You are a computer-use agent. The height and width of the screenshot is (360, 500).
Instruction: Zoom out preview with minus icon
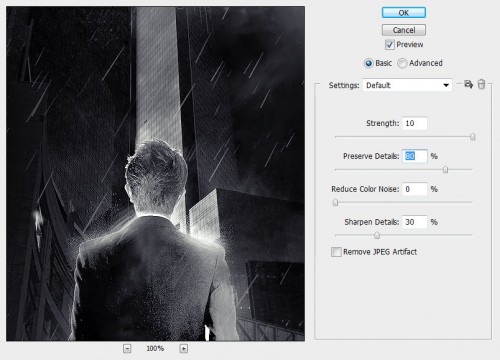[x=127, y=349]
